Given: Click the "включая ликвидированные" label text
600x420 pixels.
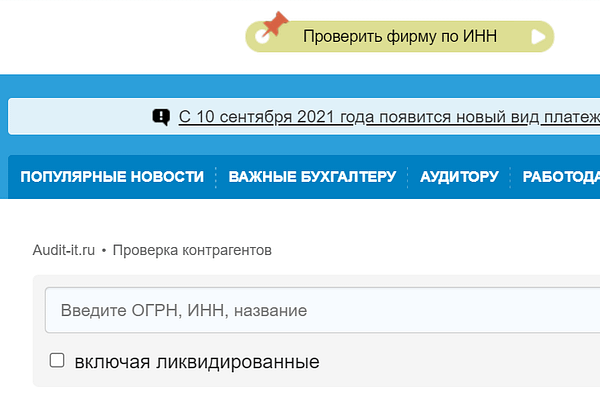Looking at the screenshot, I should (x=196, y=361).
